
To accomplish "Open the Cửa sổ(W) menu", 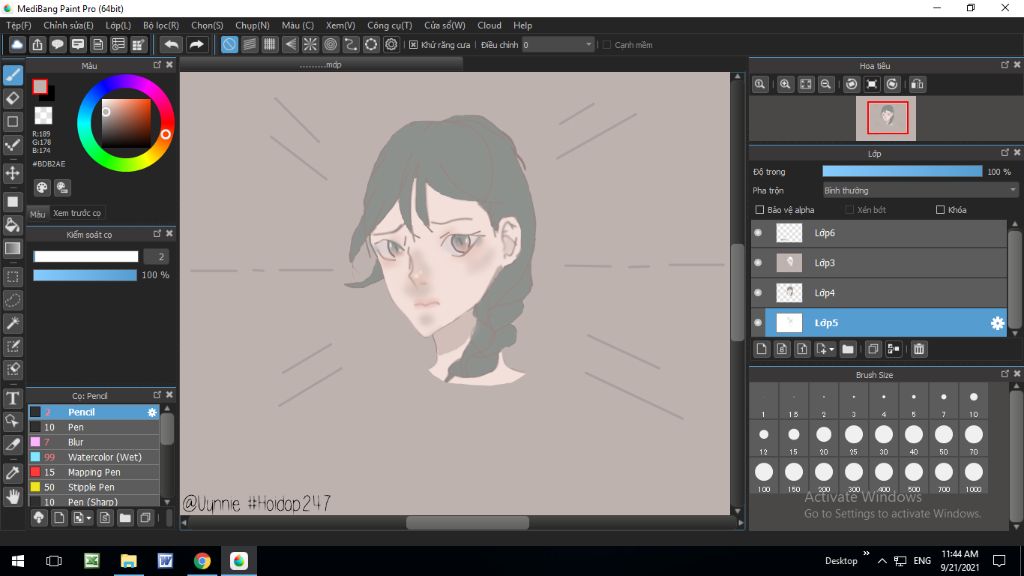I will (x=445, y=25).
